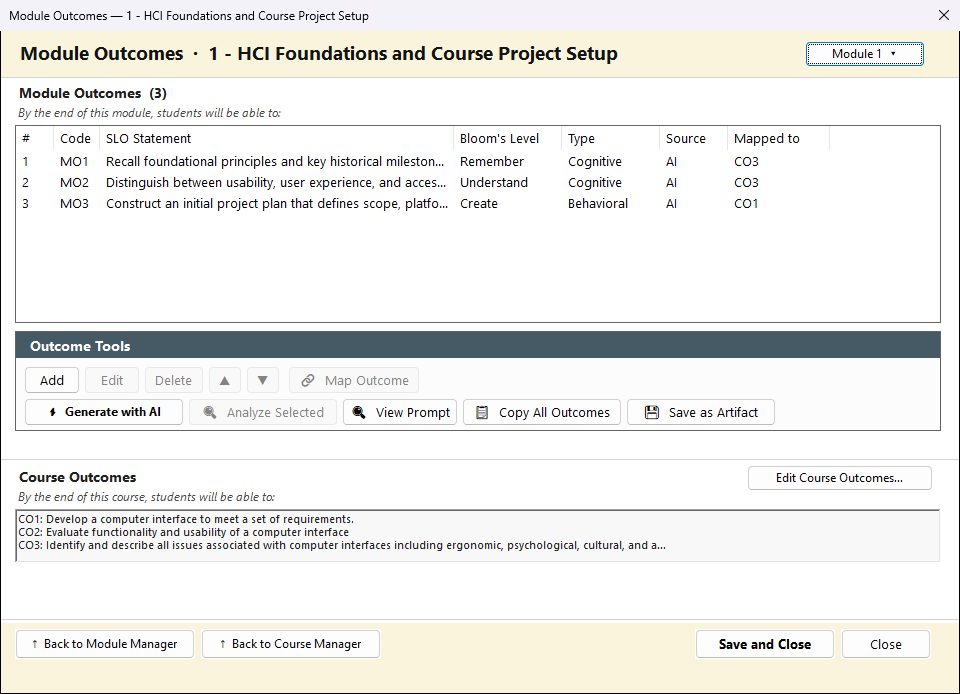
Task: Go Back to Module Manager
Action: 105,644
